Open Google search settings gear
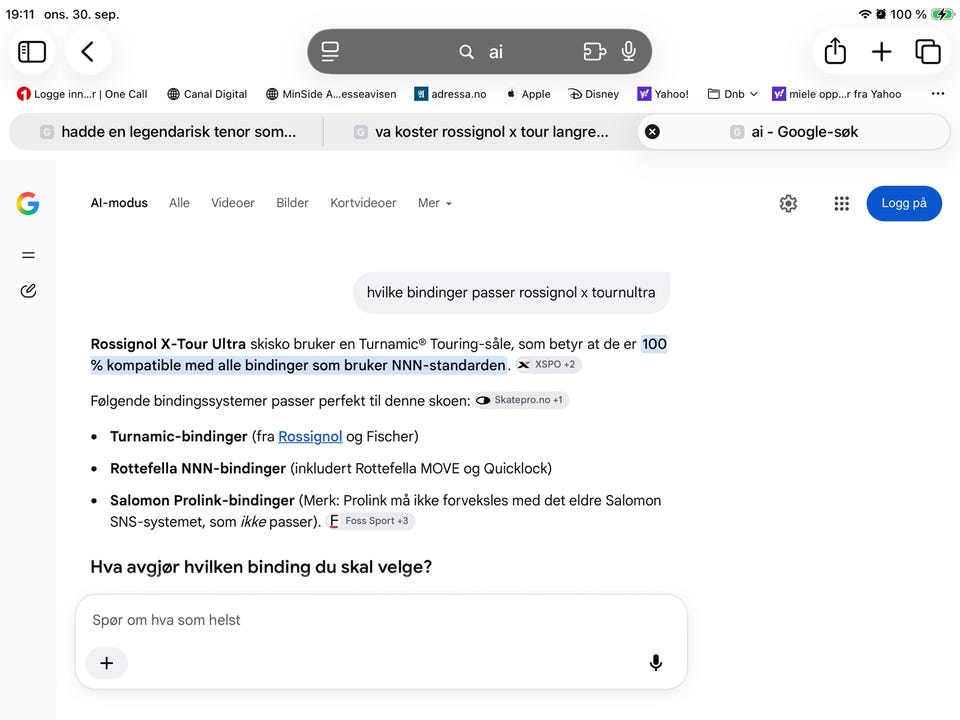 coord(788,203)
